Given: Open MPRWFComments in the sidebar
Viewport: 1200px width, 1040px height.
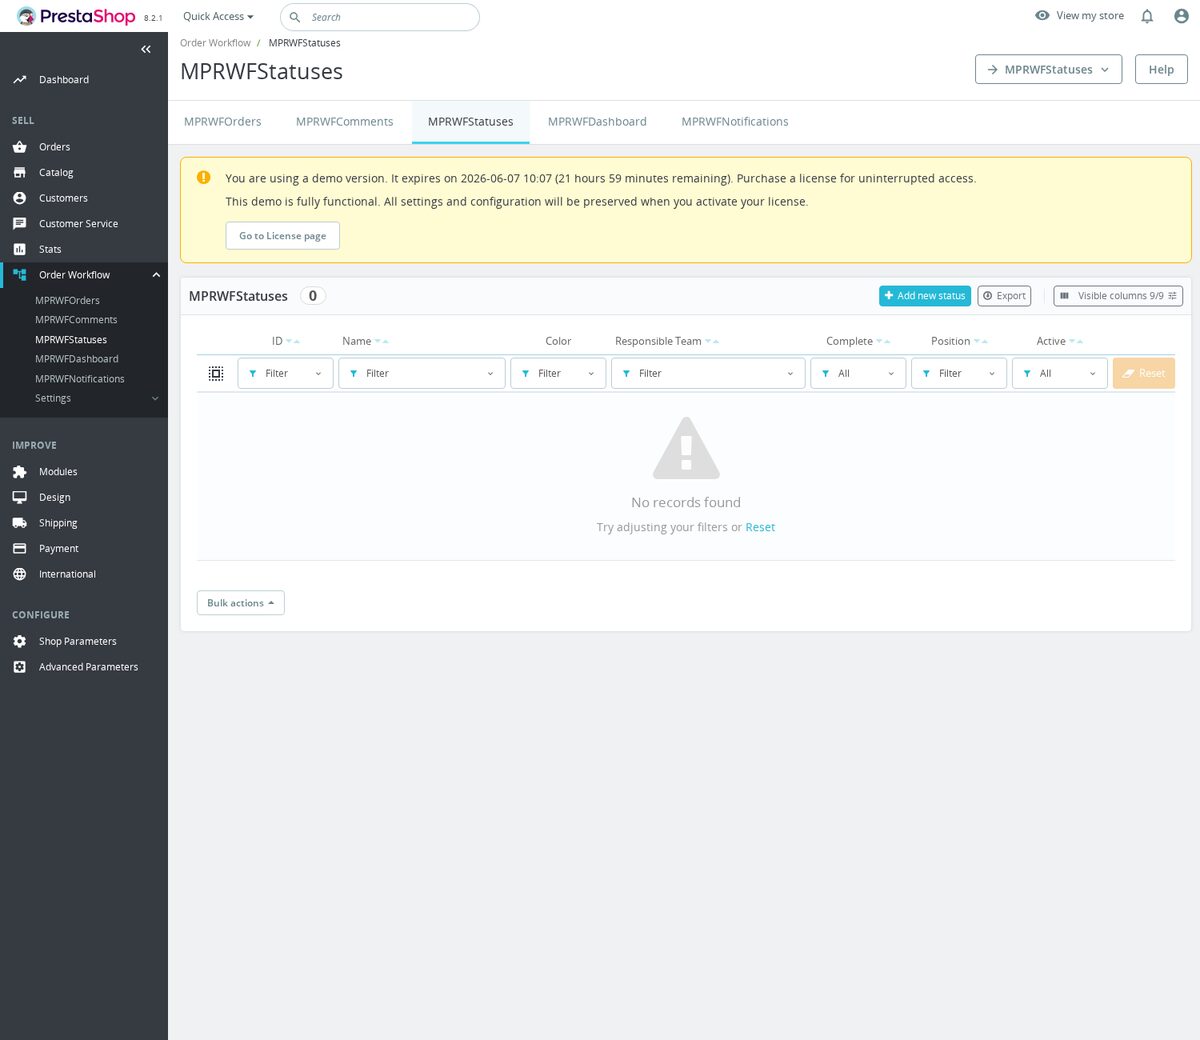Looking at the screenshot, I should [76, 320].
